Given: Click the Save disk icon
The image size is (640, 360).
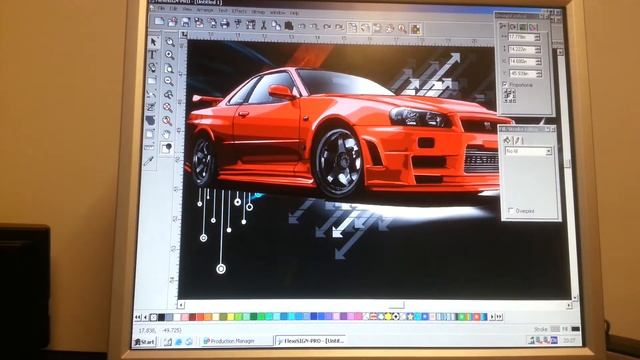Looking at the screenshot, I should [x=185, y=22].
